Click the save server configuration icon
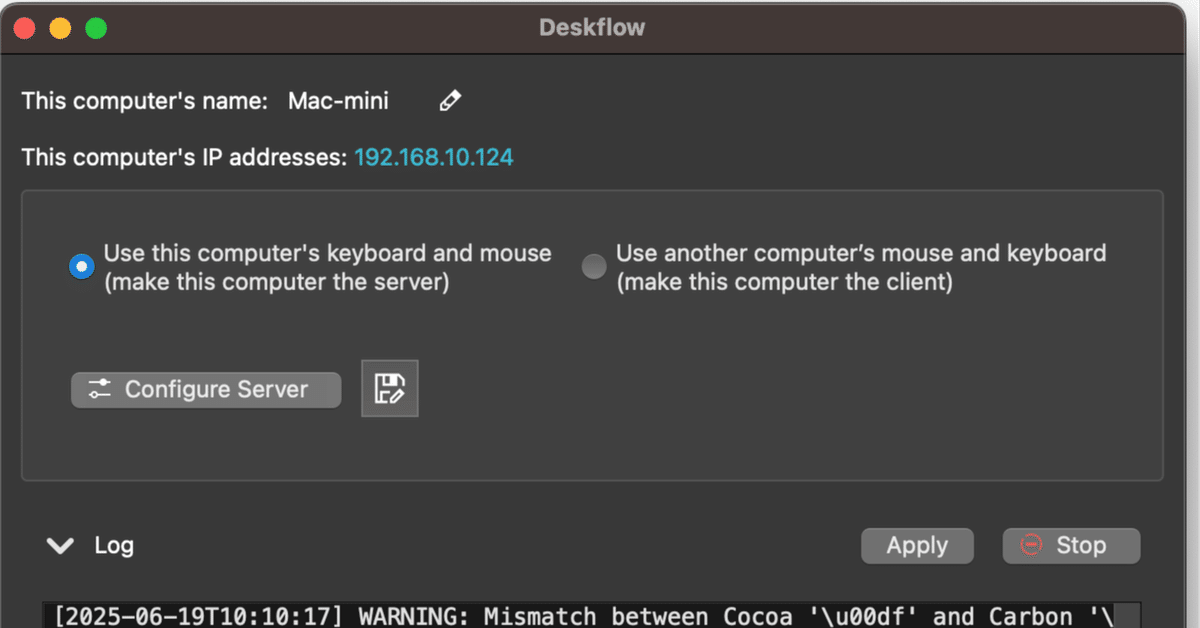1200x628 pixels. click(x=389, y=388)
